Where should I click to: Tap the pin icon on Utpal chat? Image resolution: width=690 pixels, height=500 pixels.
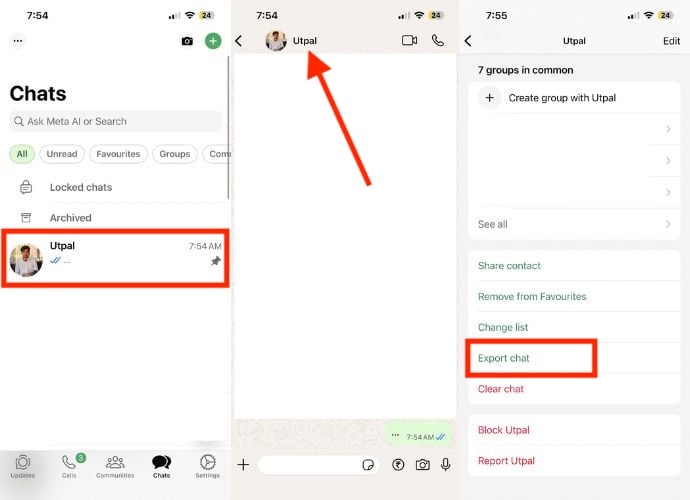(x=216, y=261)
